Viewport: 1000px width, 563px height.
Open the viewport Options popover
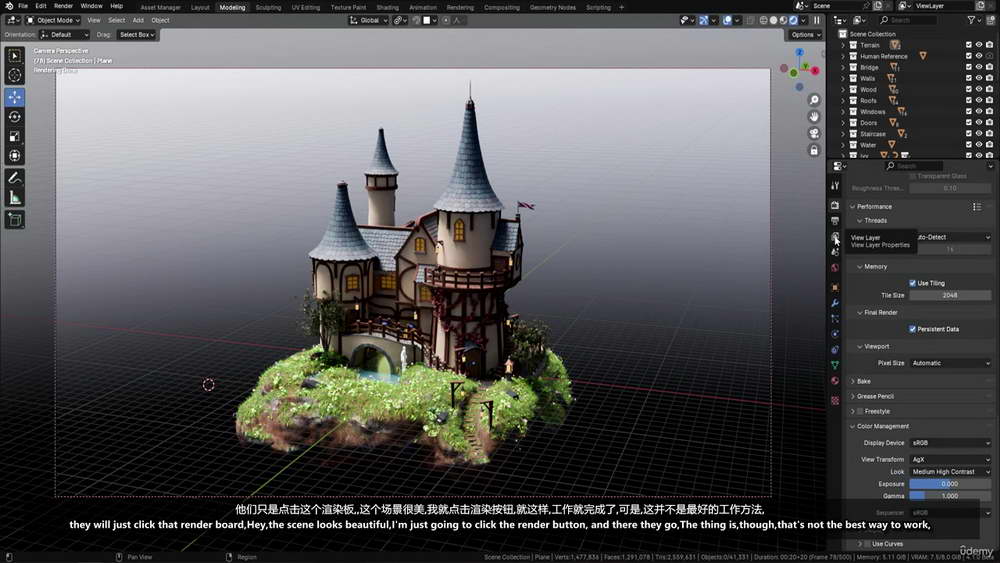(806, 35)
